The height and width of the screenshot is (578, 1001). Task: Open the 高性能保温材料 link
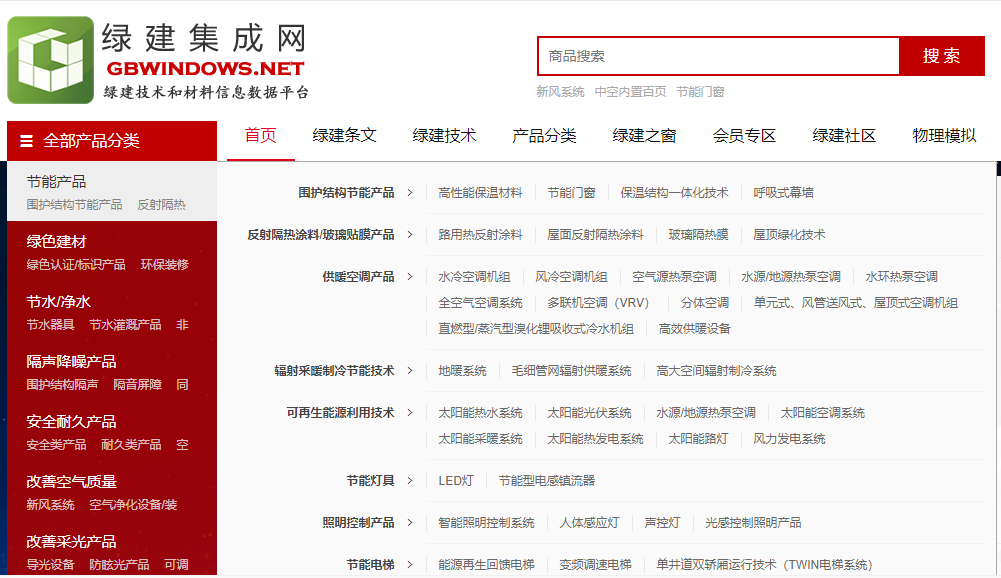(x=480, y=193)
